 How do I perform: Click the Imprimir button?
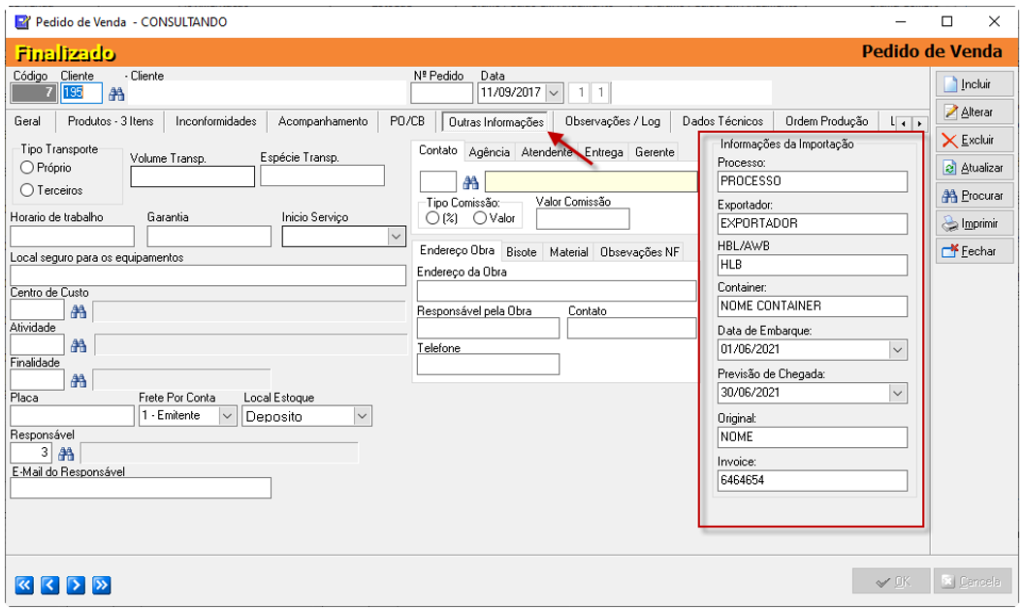(974, 224)
